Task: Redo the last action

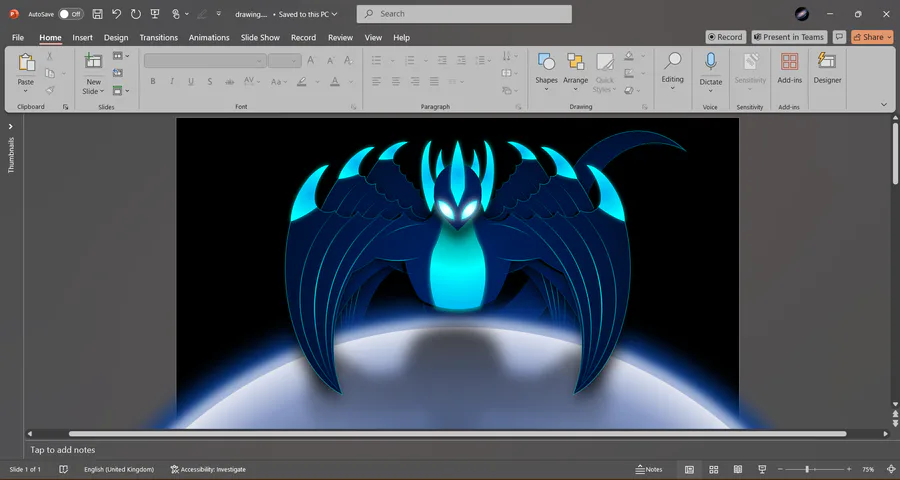Action: click(135, 14)
